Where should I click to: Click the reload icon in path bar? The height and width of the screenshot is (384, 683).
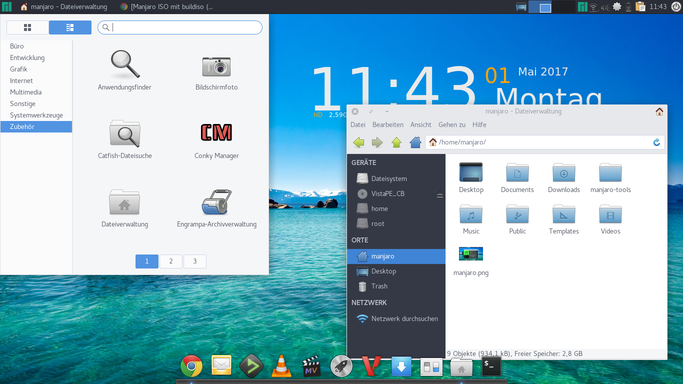click(x=656, y=142)
